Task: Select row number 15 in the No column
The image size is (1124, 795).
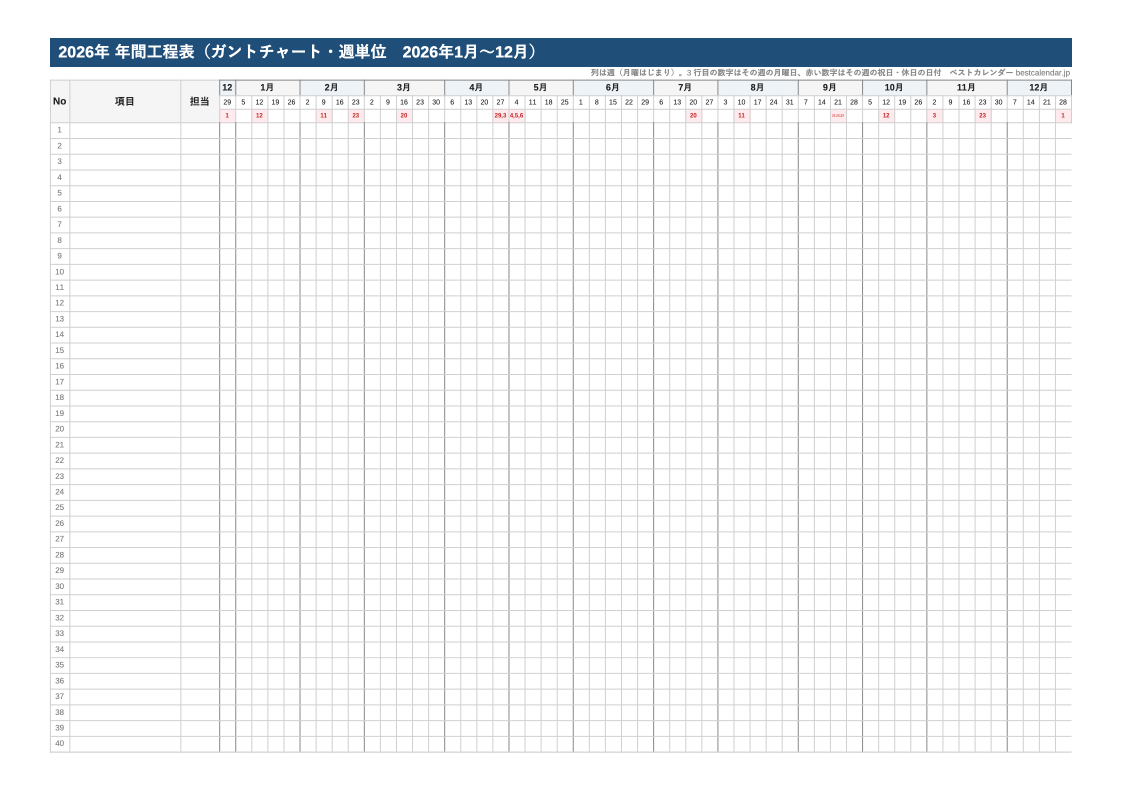Action: coord(59,351)
